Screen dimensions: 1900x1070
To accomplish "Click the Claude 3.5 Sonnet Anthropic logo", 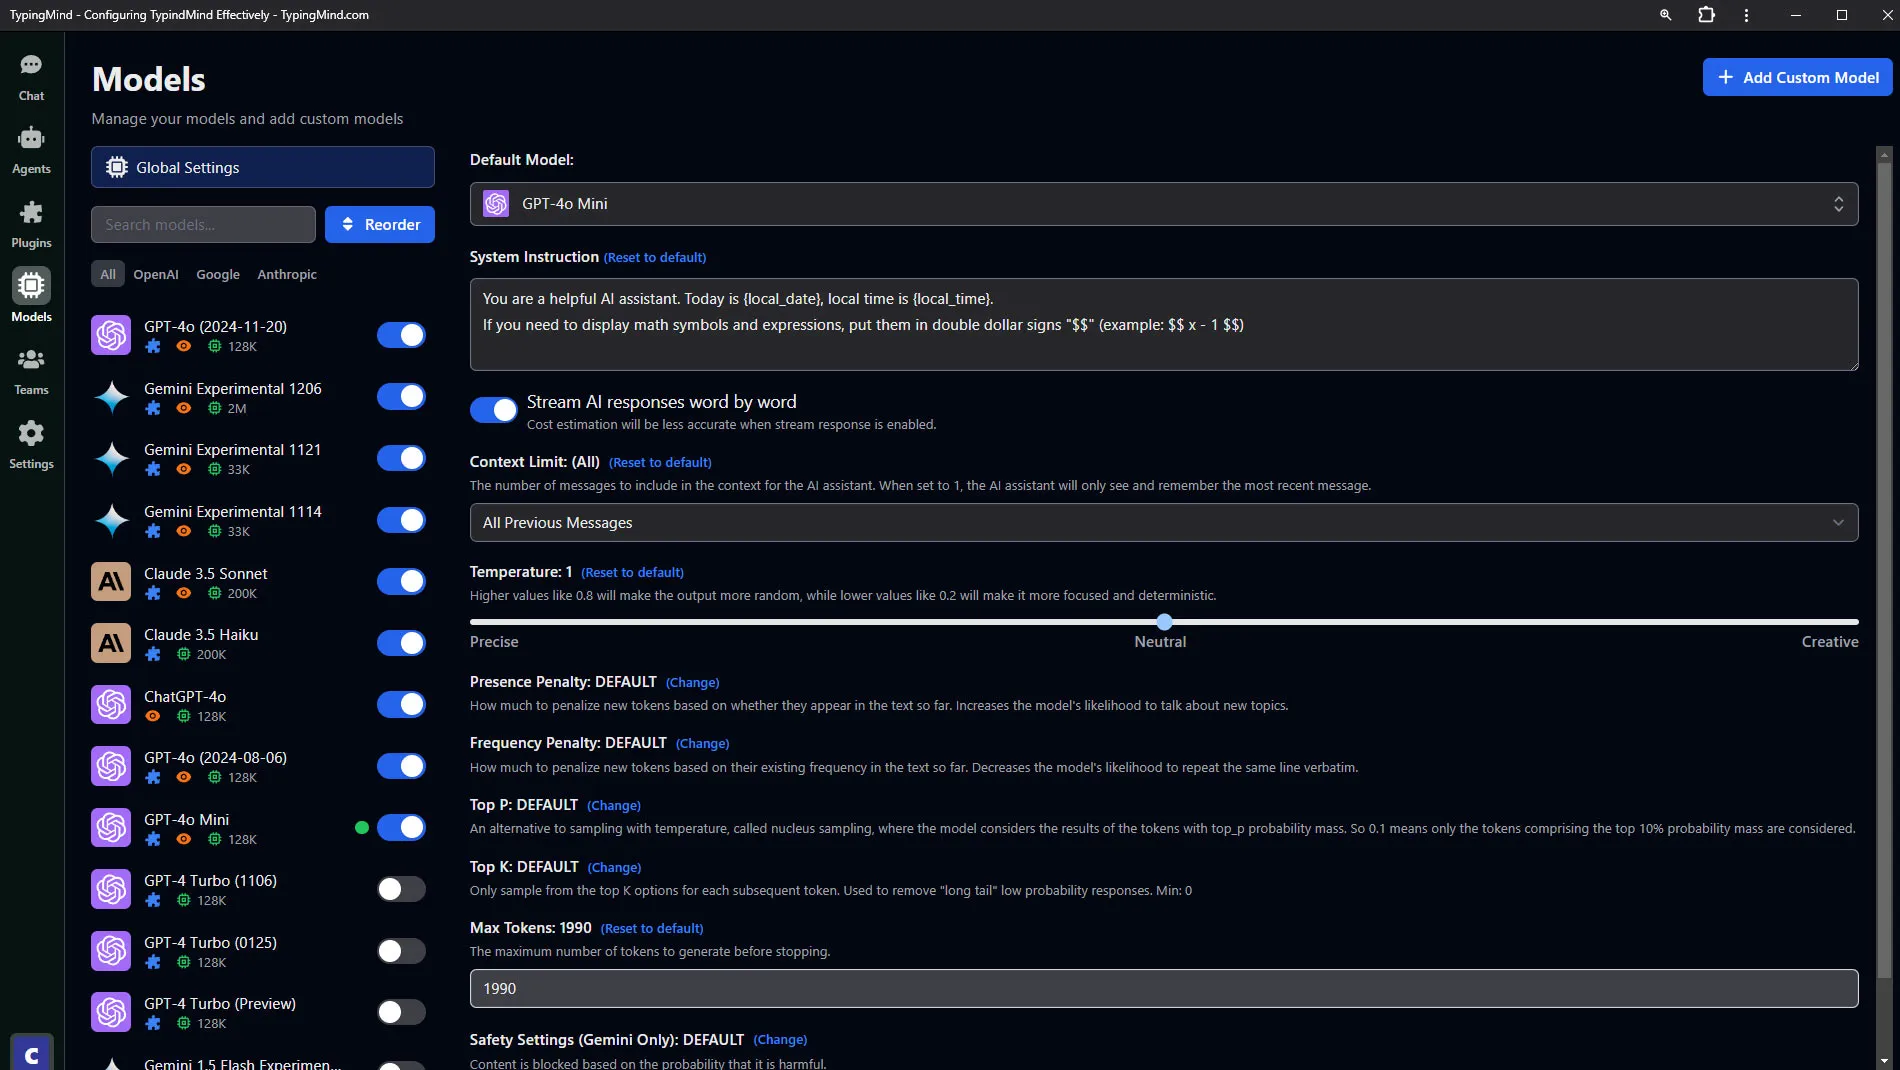I will (x=111, y=582).
